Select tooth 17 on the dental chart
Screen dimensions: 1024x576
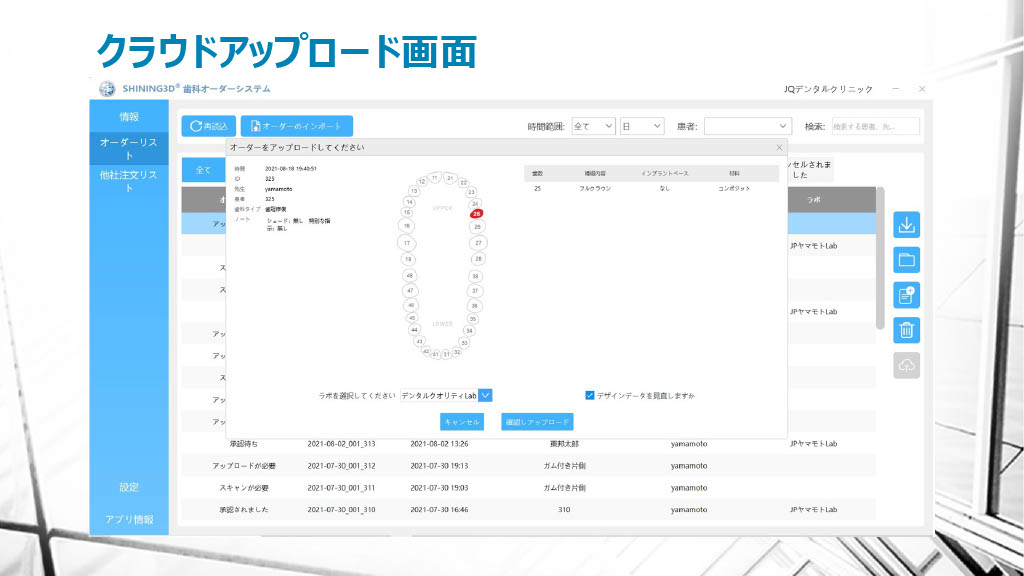(x=407, y=243)
